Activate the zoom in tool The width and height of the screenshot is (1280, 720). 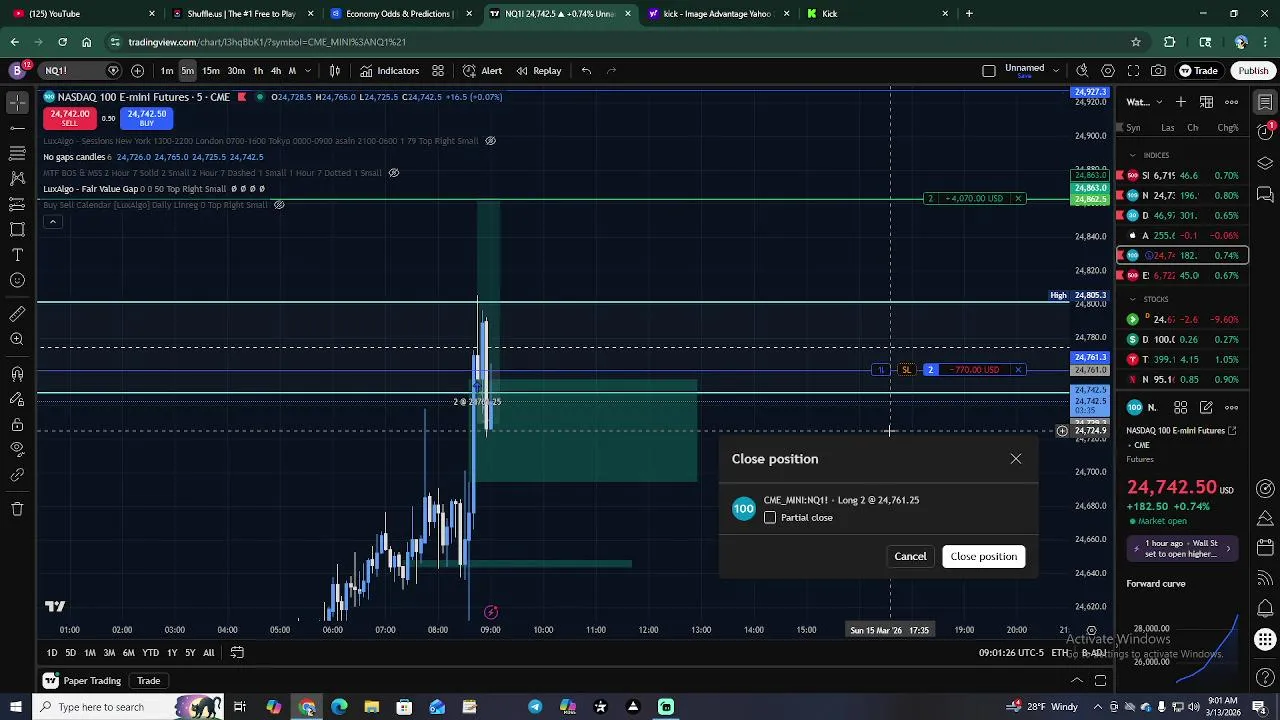point(17,340)
